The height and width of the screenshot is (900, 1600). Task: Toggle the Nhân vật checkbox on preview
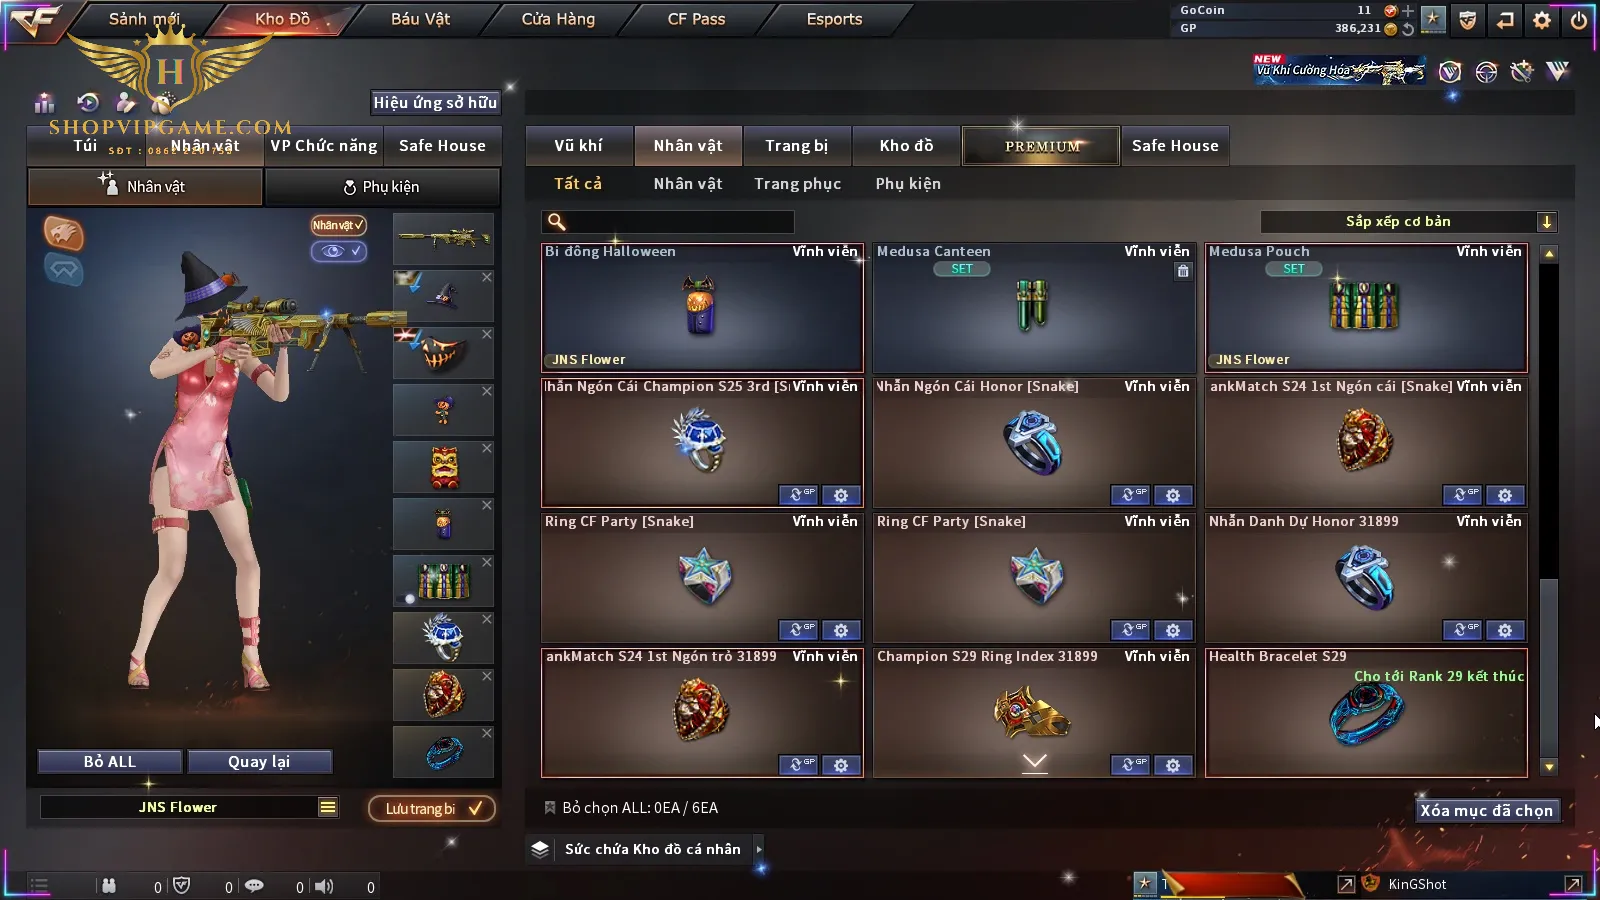pyautogui.click(x=338, y=225)
